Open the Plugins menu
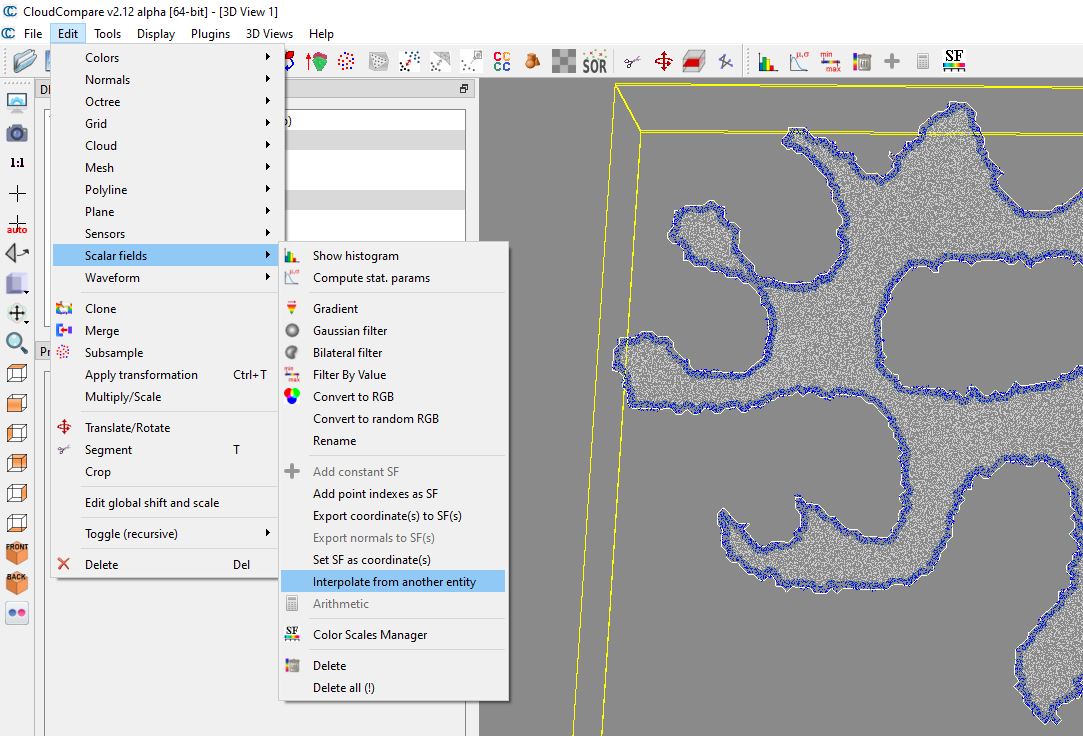The width and height of the screenshot is (1083, 736). coord(210,33)
